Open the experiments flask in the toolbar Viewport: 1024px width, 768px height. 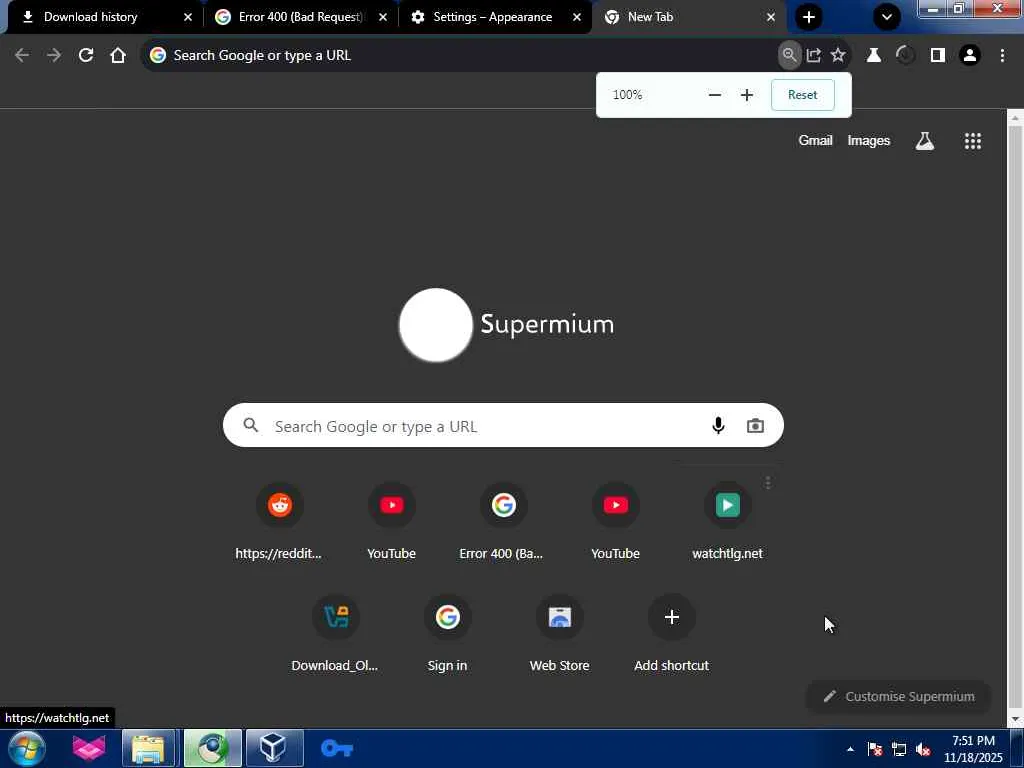(874, 56)
